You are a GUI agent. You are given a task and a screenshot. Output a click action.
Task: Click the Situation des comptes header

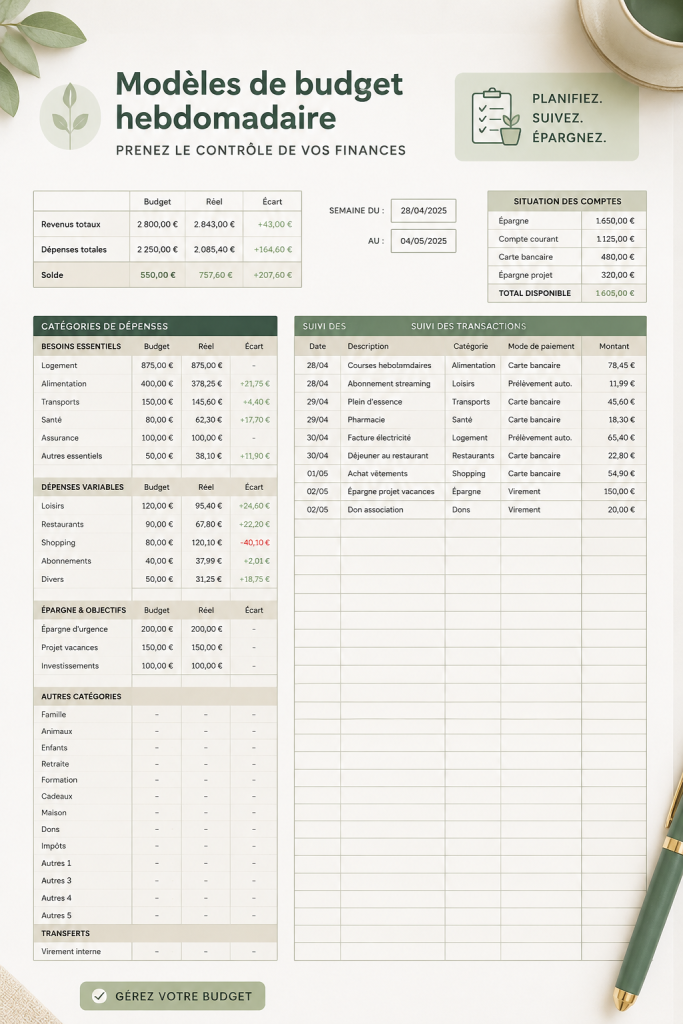pos(567,201)
